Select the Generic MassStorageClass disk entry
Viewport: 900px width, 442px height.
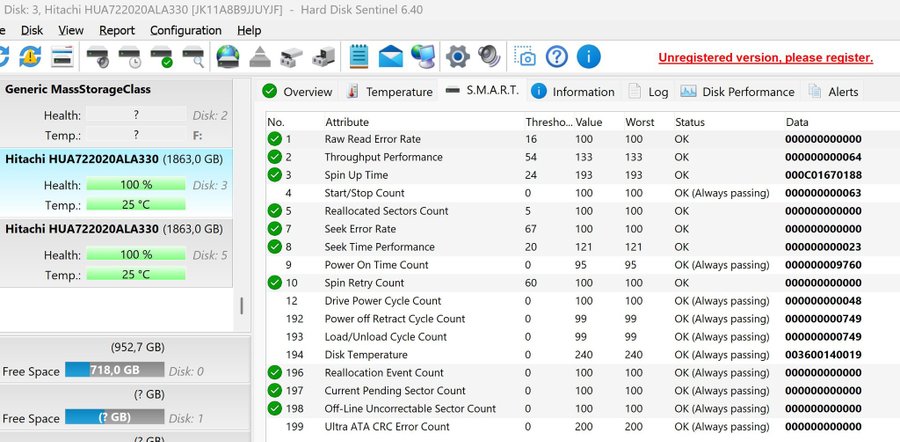tap(120, 89)
